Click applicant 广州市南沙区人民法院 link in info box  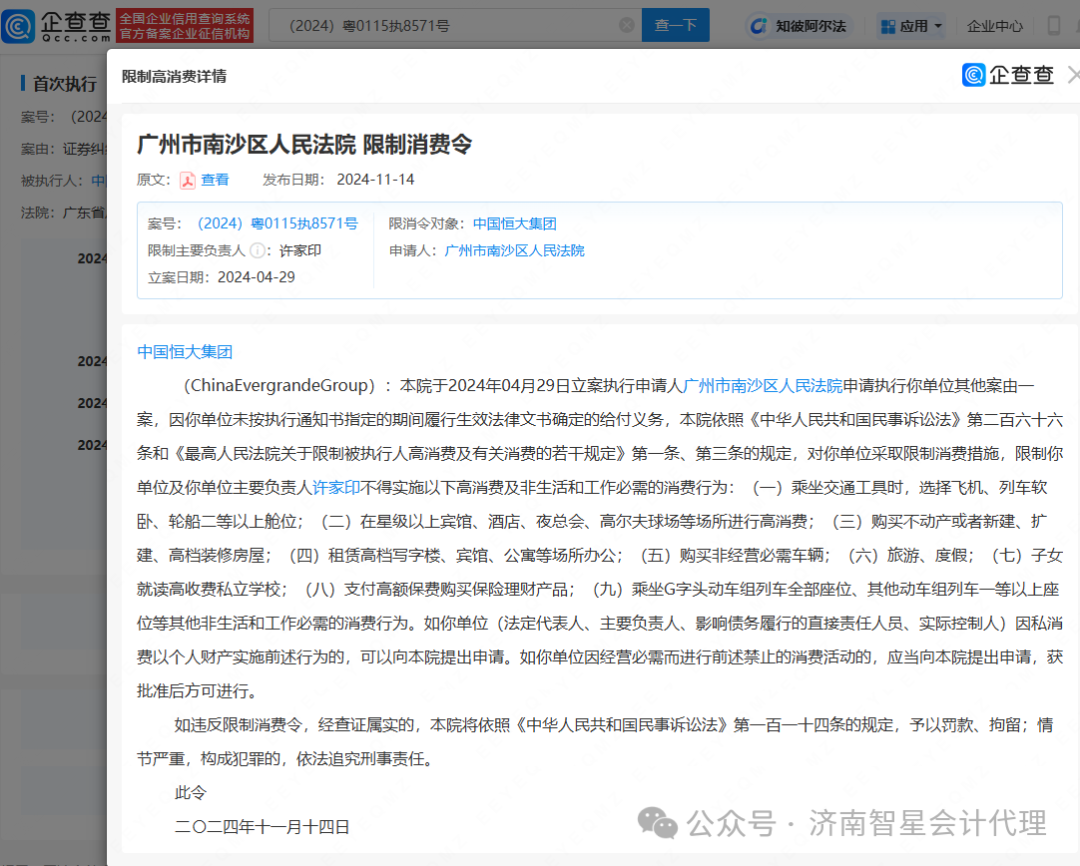[515, 251]
